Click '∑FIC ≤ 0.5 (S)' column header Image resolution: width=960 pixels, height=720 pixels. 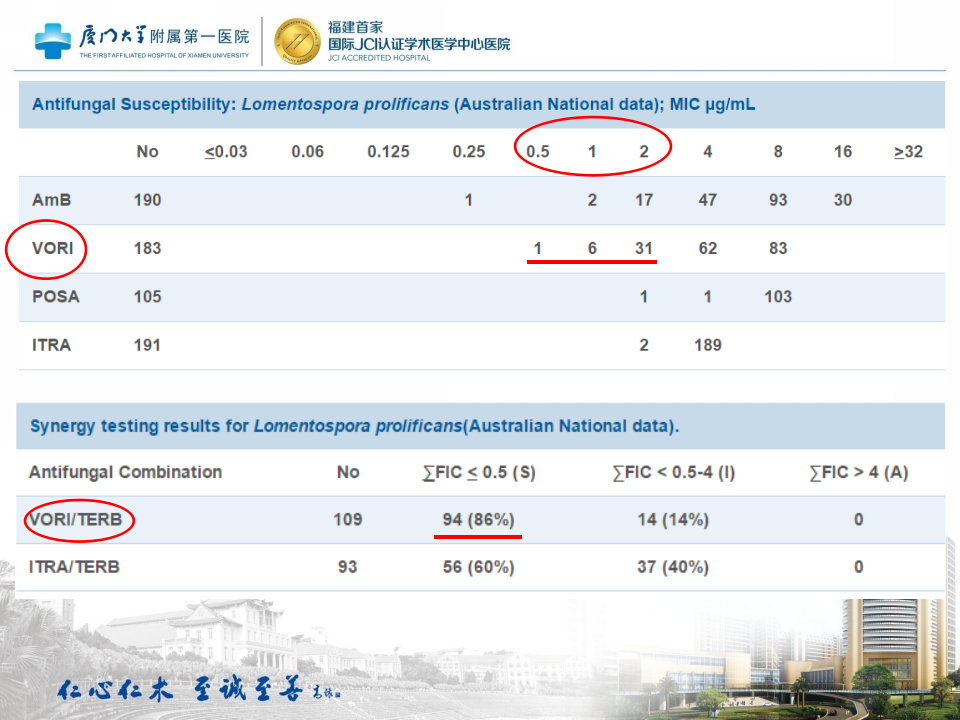click(x=479, y=473)
